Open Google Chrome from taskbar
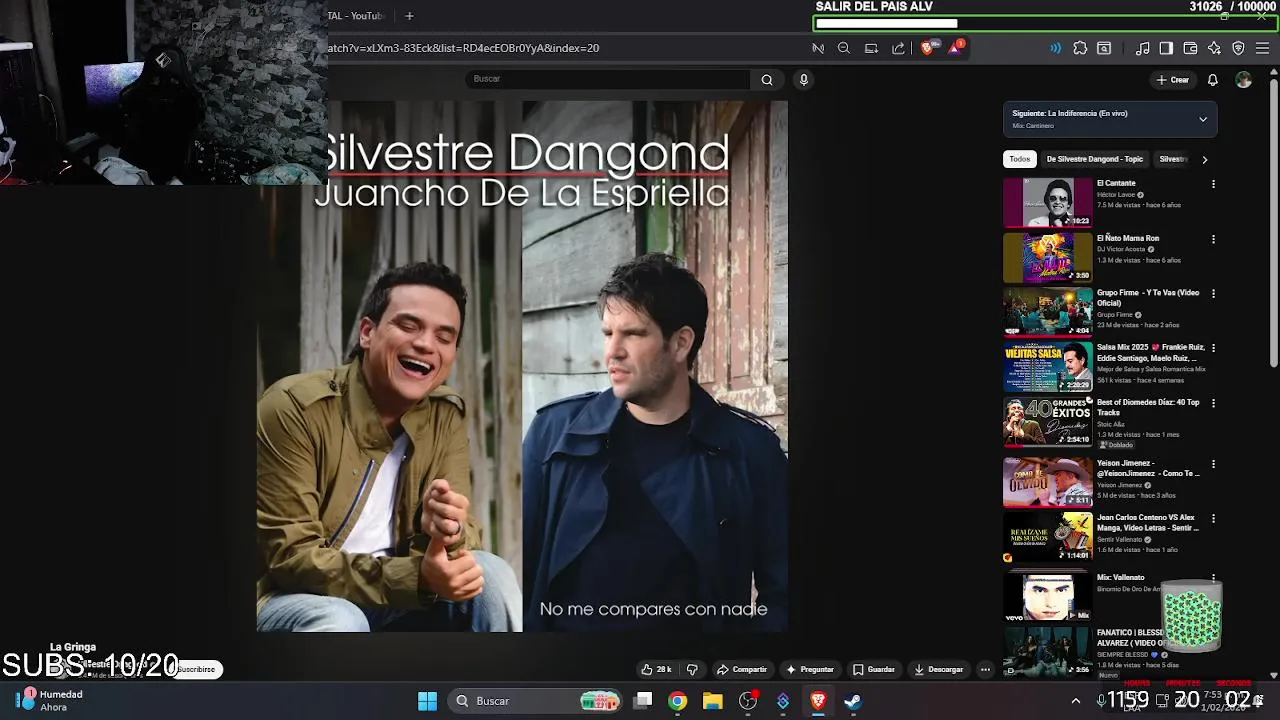This screenshot has height=720, width=1280. [x=678, y=701]
